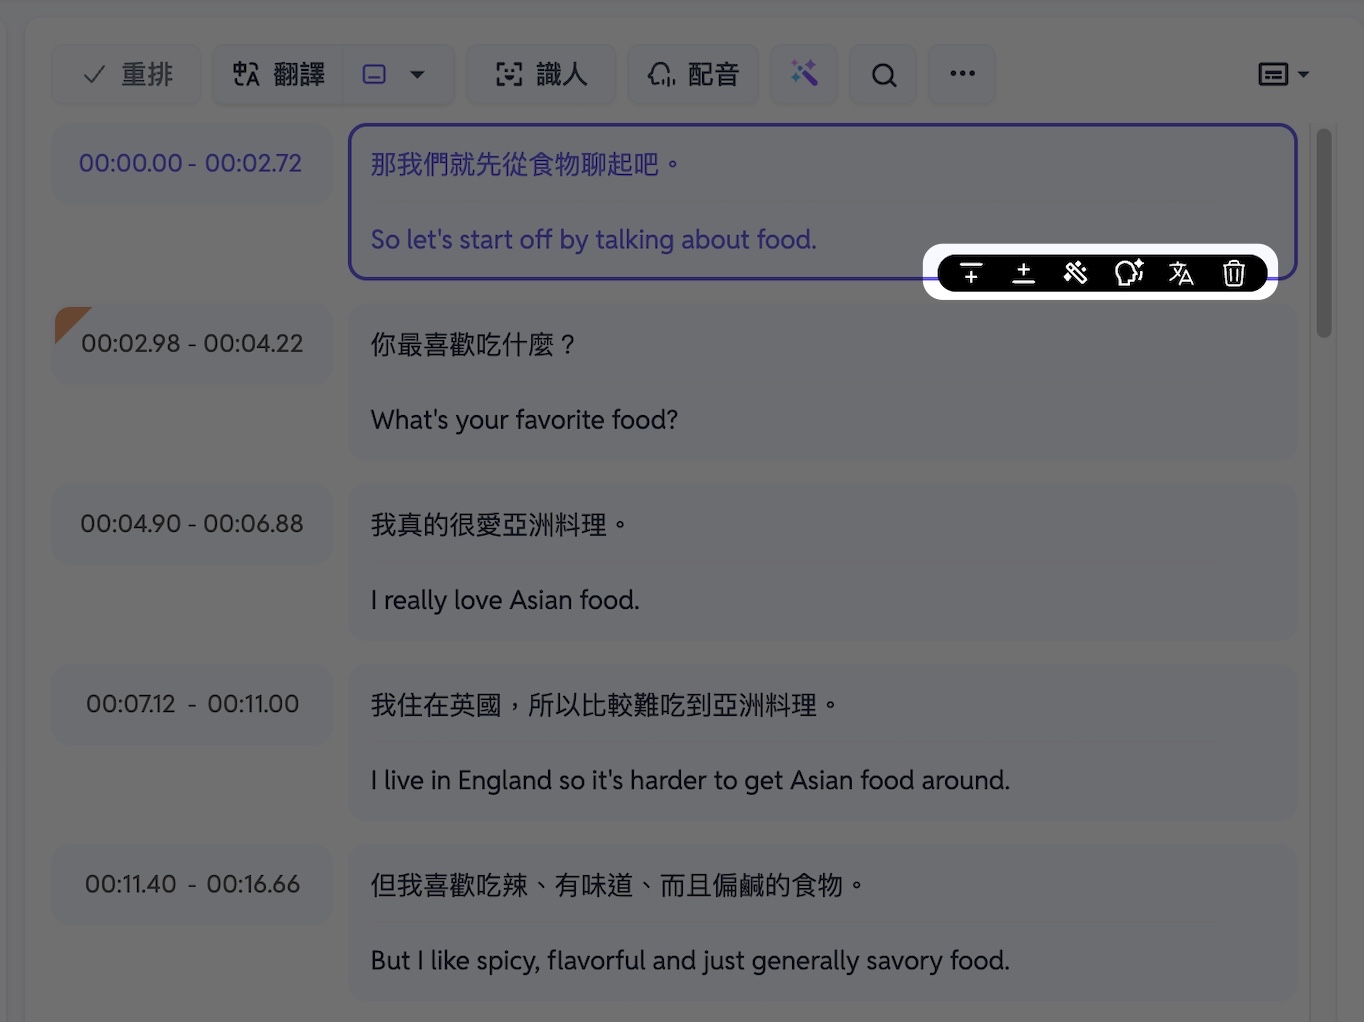The image size is (1364, 1022).
Task: Select timestamp 00:02.98 - 00:04.22
Action: point(191,343)
